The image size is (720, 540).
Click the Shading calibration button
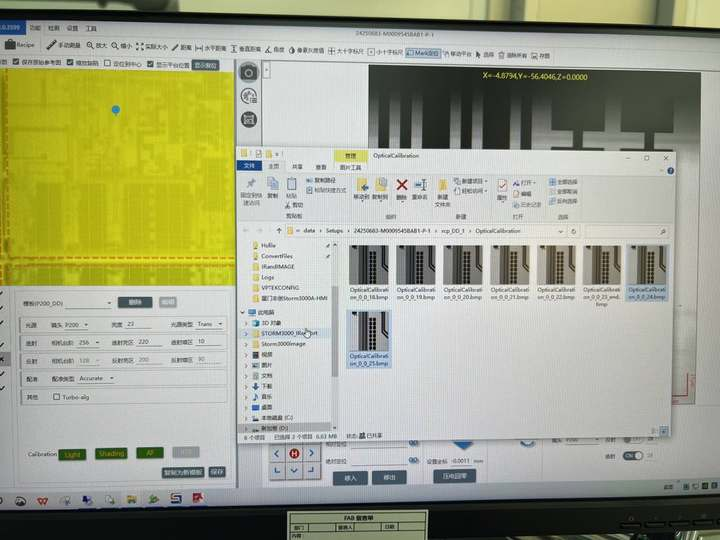[111, 454]
